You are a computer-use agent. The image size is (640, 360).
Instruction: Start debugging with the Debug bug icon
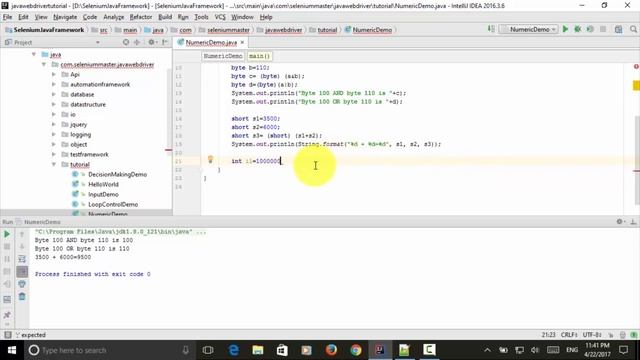coord(578,29)
